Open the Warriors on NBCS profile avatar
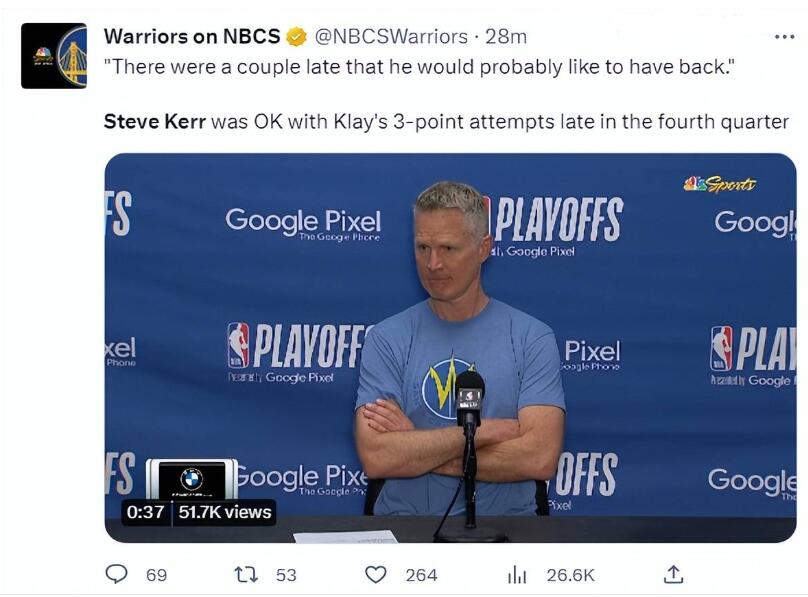 54,56
